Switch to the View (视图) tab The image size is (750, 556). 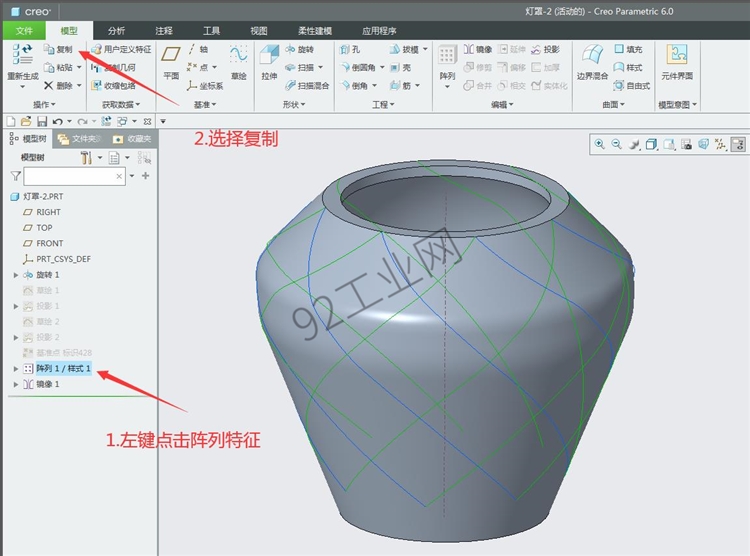click(259, 31)
